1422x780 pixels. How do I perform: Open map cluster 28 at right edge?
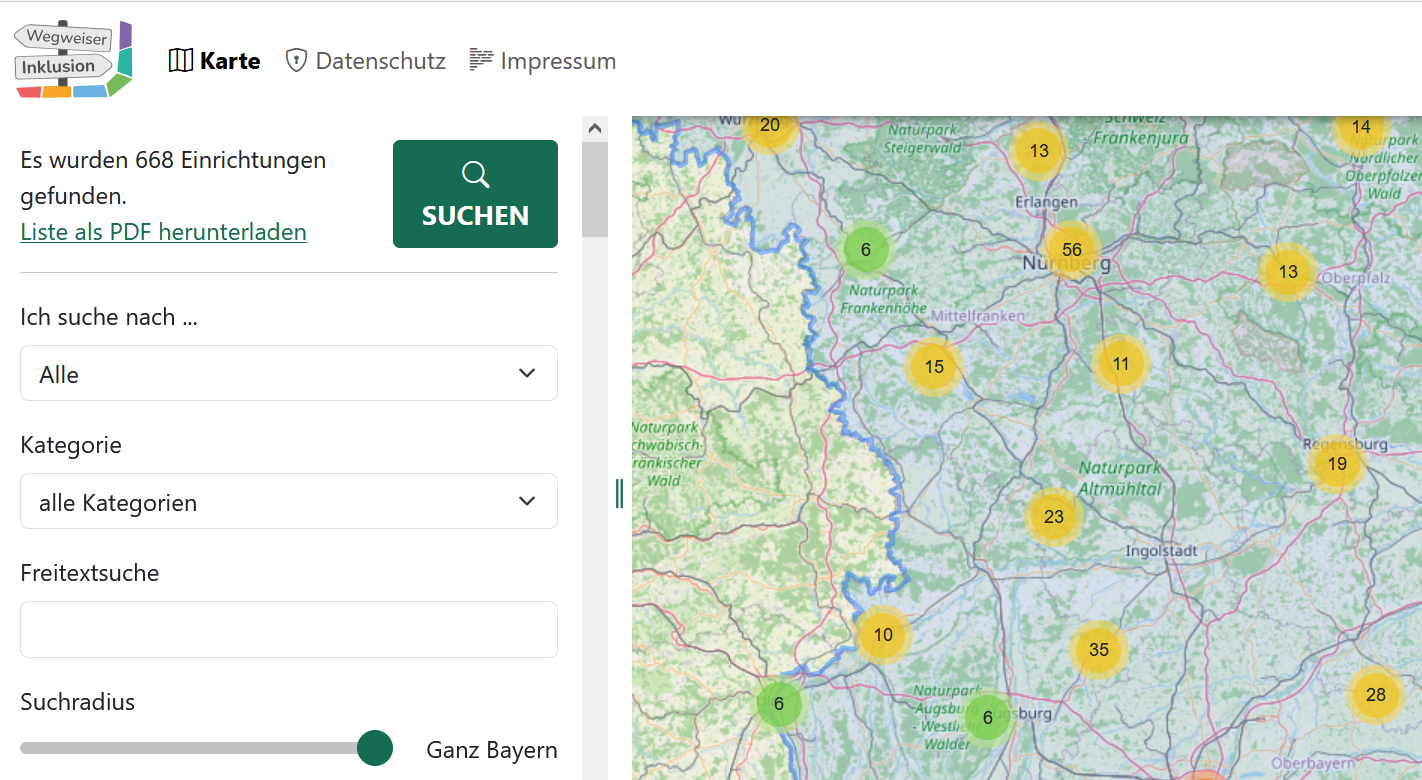[x=1375, y=695]
